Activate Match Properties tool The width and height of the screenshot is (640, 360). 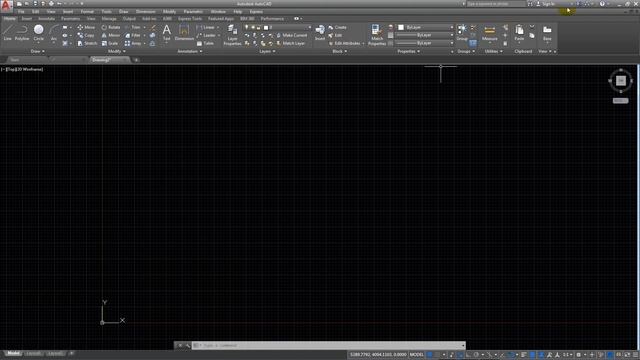click(x=377, y=35)
